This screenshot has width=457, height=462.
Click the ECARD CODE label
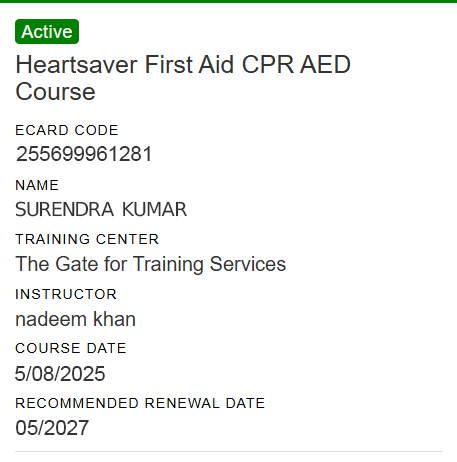click(67, 130)
